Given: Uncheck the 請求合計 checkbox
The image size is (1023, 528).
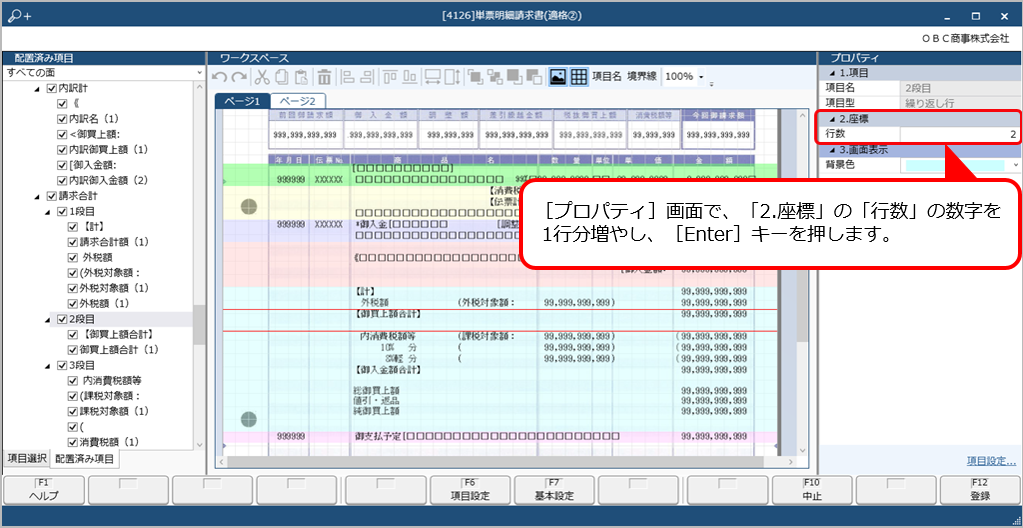Looking at the screenshot, I should click(52, 196).
